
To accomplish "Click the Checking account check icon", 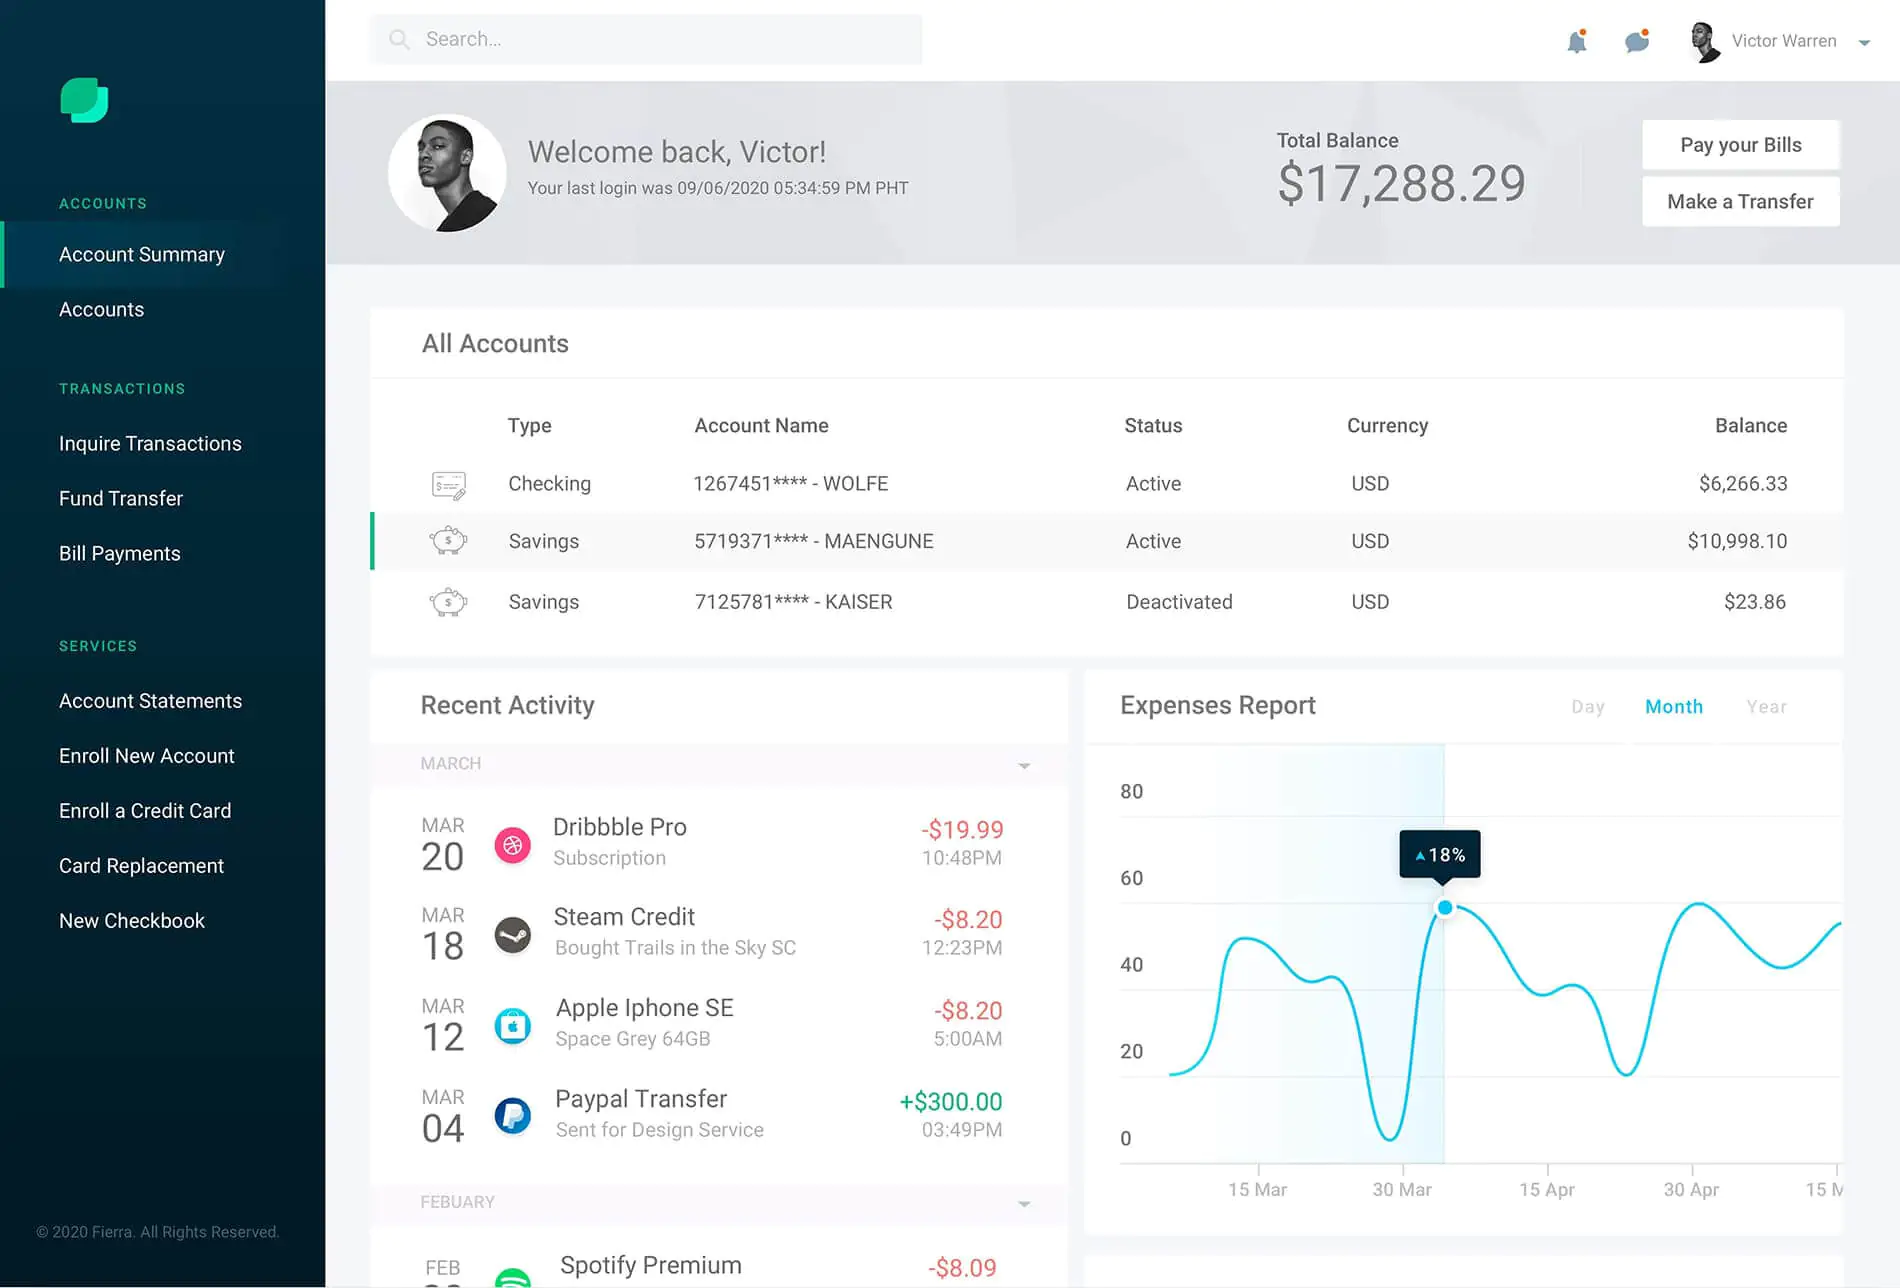I will 448,485.
